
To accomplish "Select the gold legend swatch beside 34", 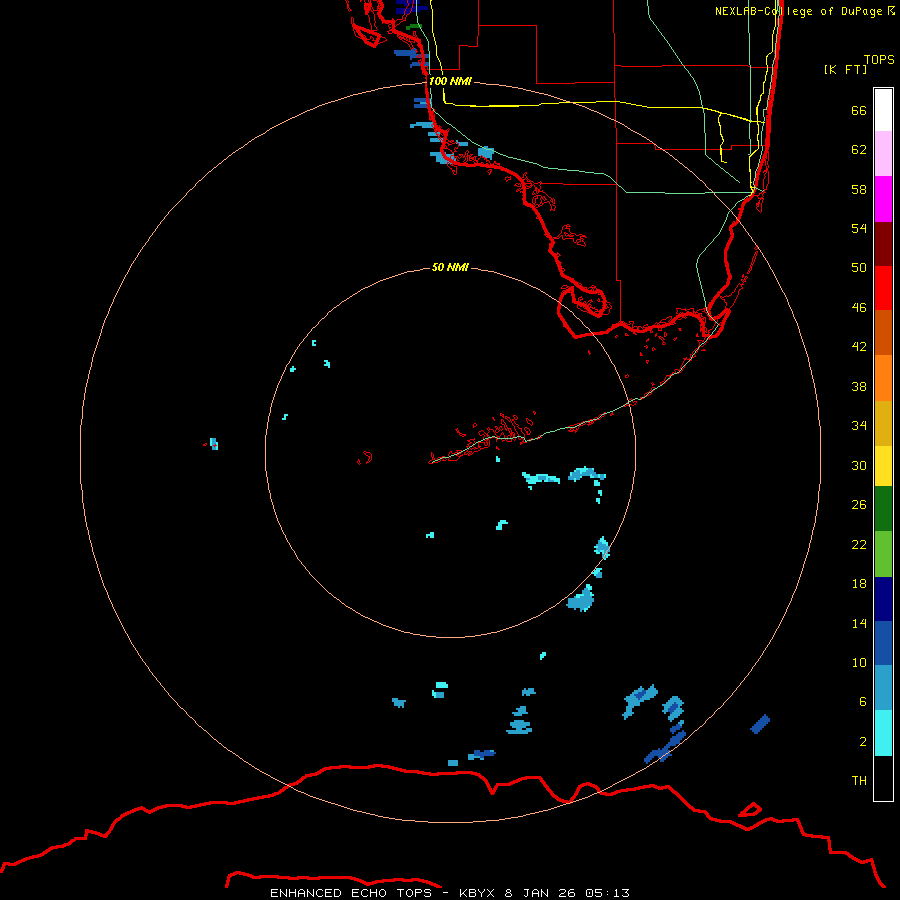I will tap(883, 423).
